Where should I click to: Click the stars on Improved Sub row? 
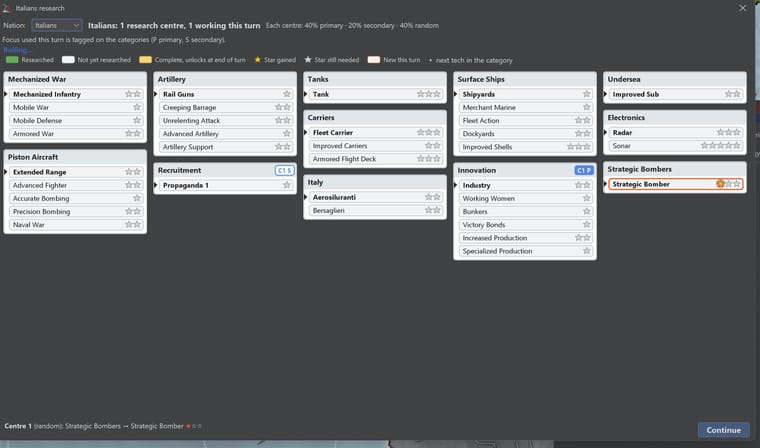point(732,94)
